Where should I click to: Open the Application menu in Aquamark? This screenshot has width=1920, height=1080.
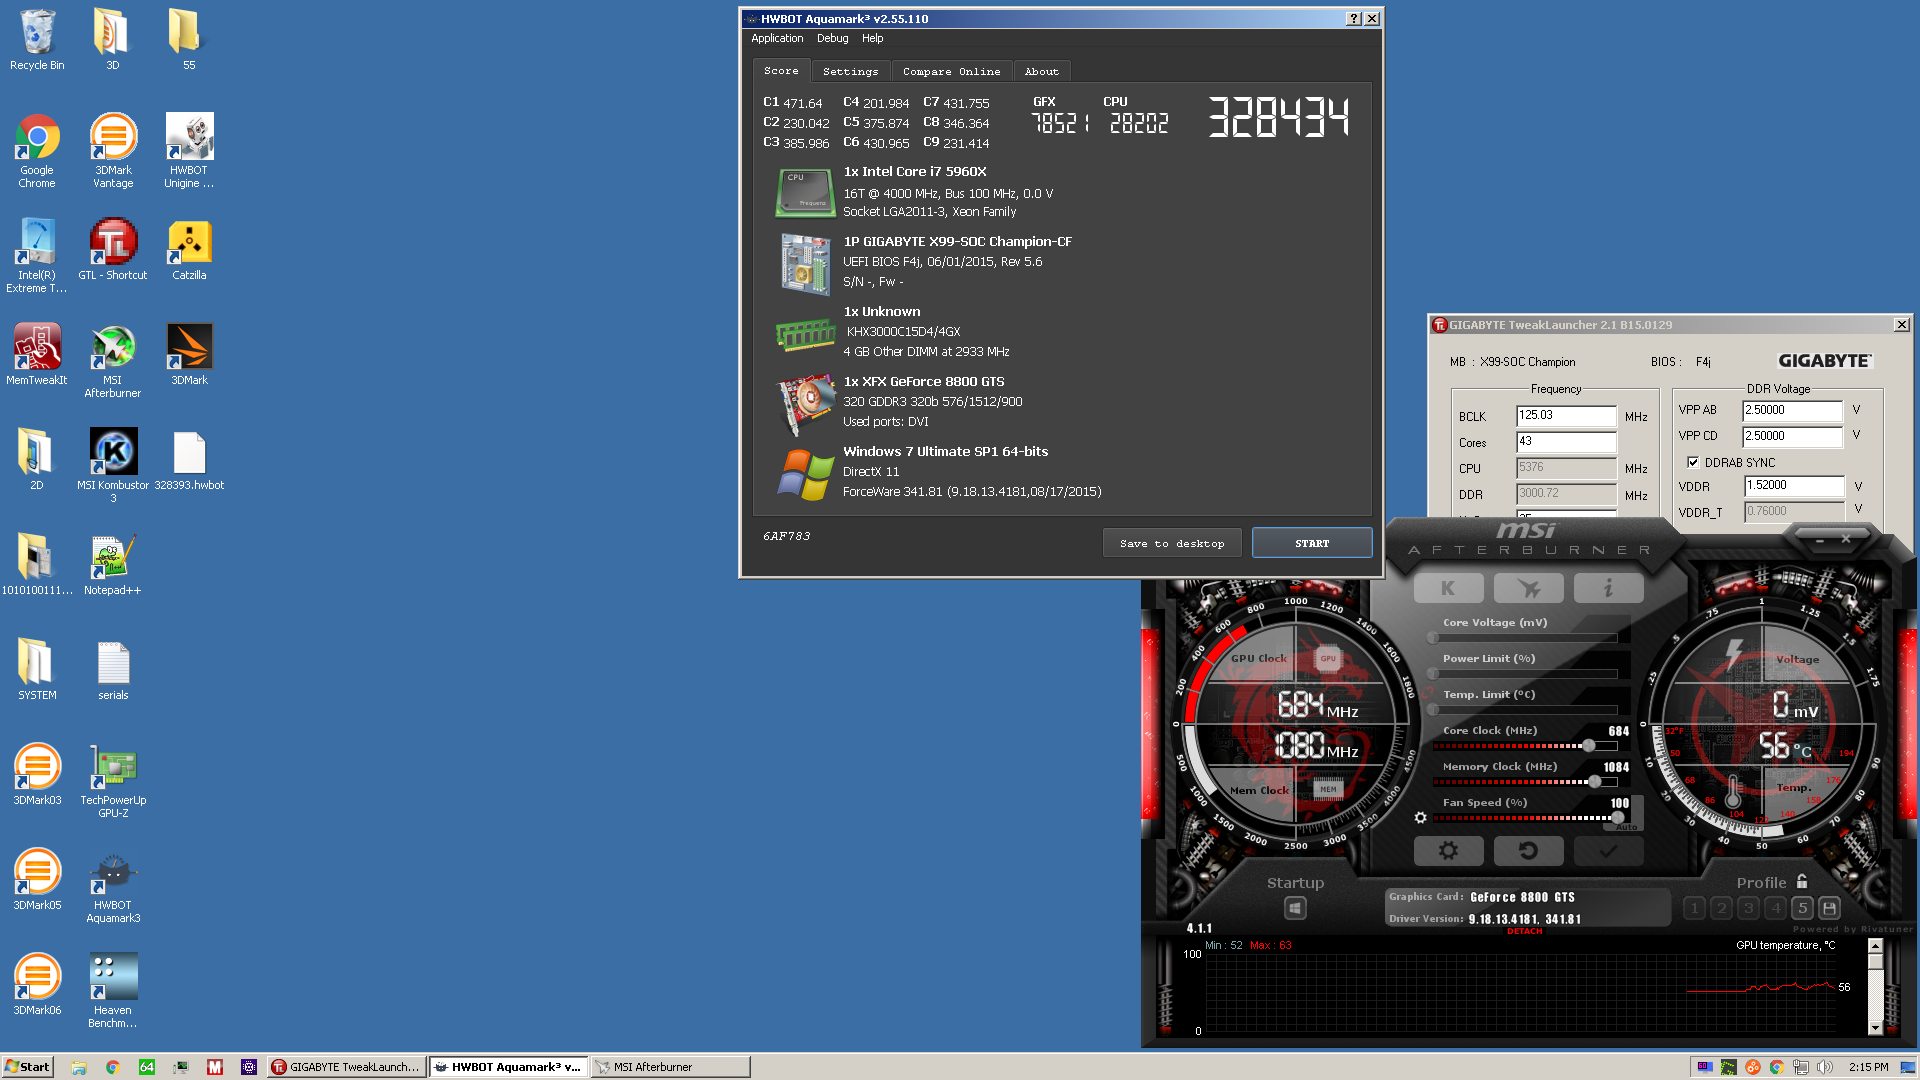pos(777,38)
